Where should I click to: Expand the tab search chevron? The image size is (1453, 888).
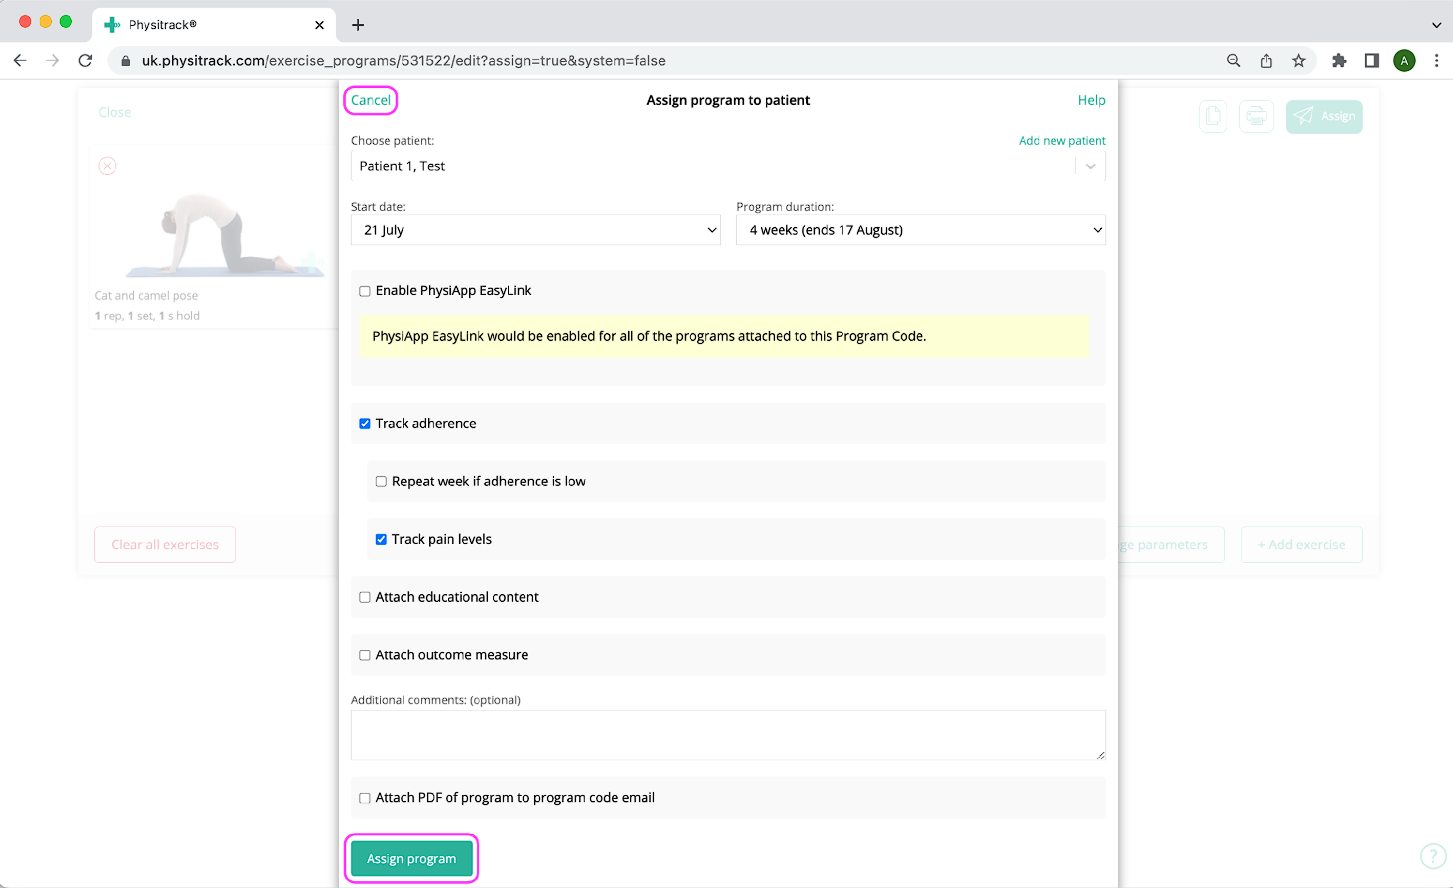coord(1437,25)
